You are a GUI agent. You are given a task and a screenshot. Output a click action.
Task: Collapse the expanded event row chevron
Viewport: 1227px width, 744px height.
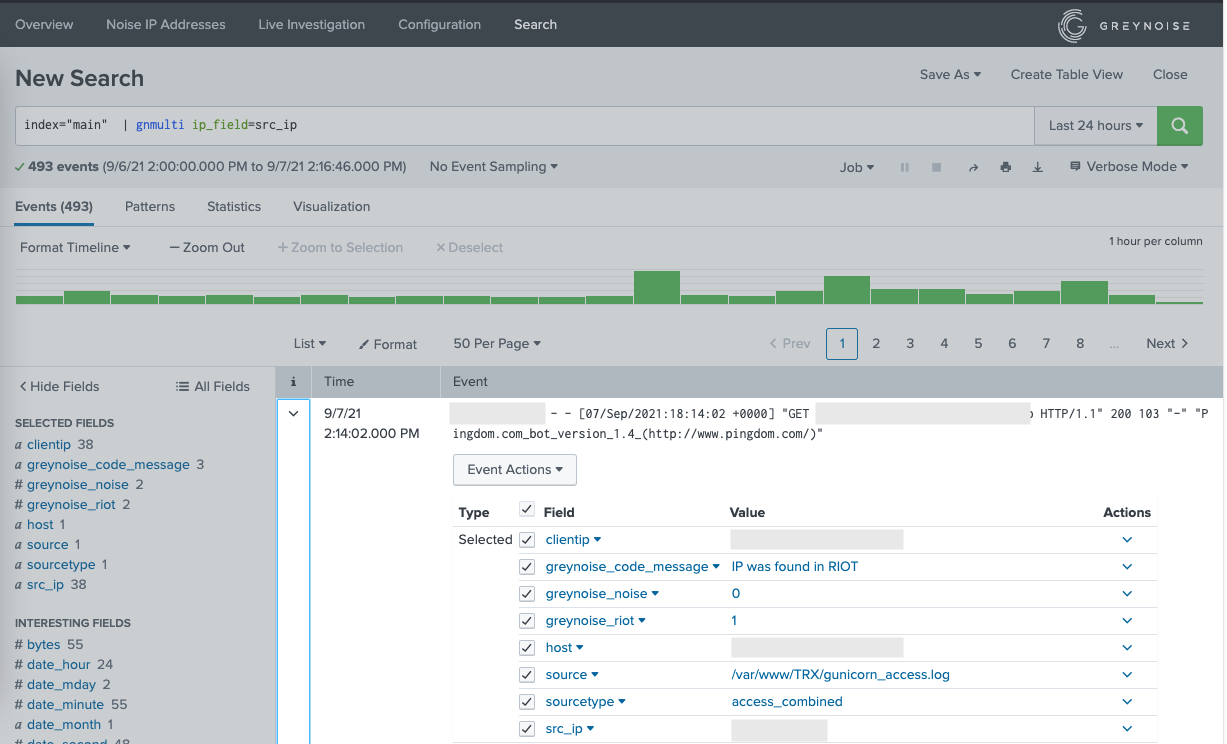(293, 413)
